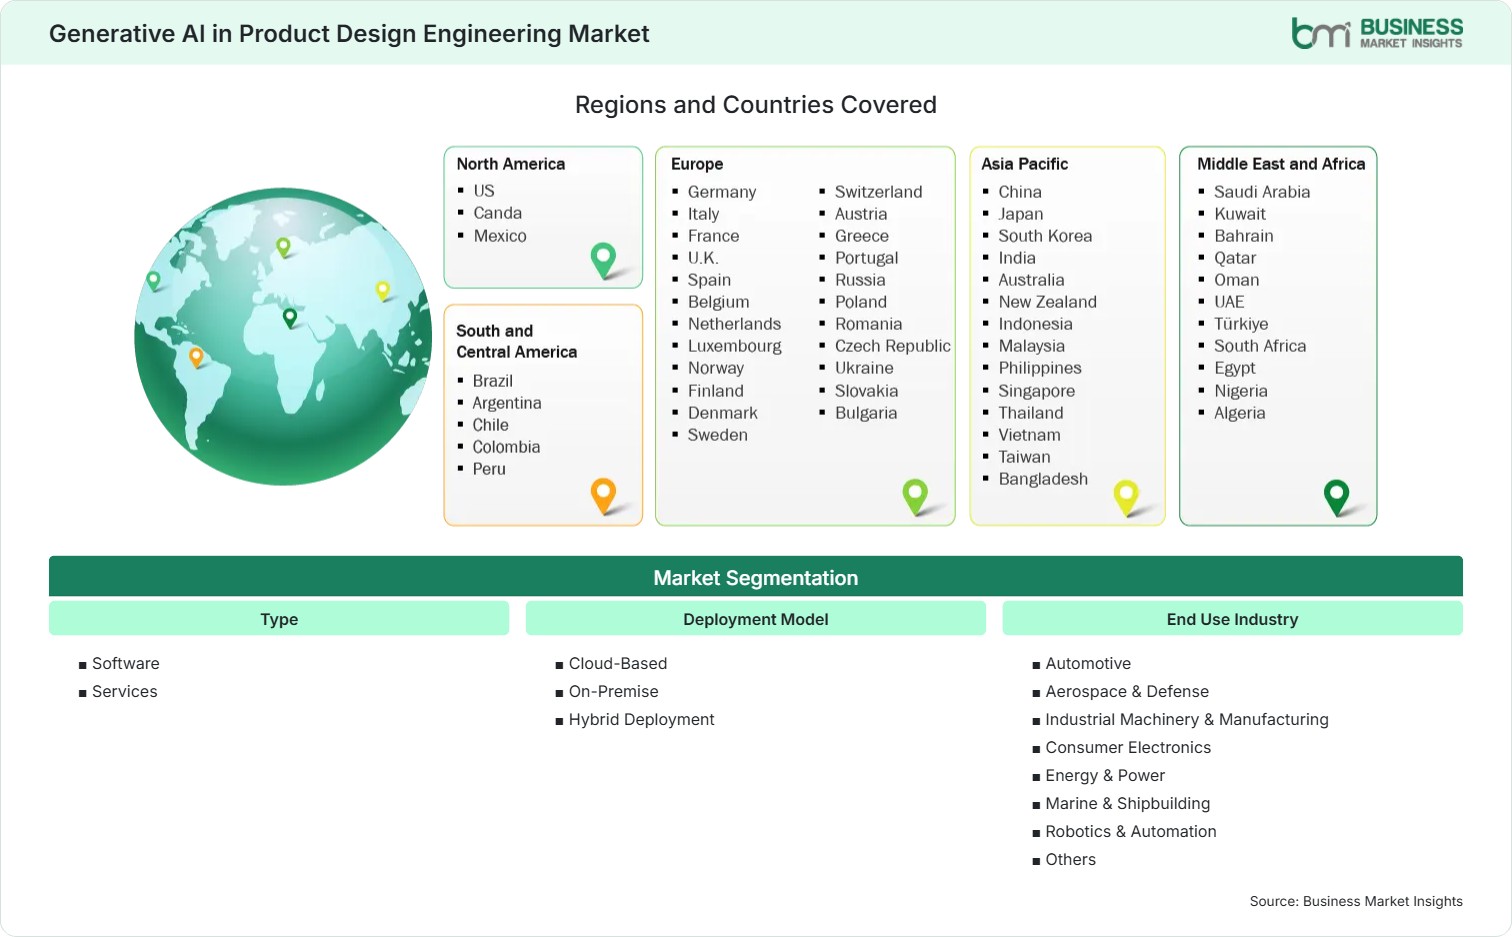Click the dark green pin at the globe's center
Image resolution: width=1512 pixels, height=937 pixels.
290,317
